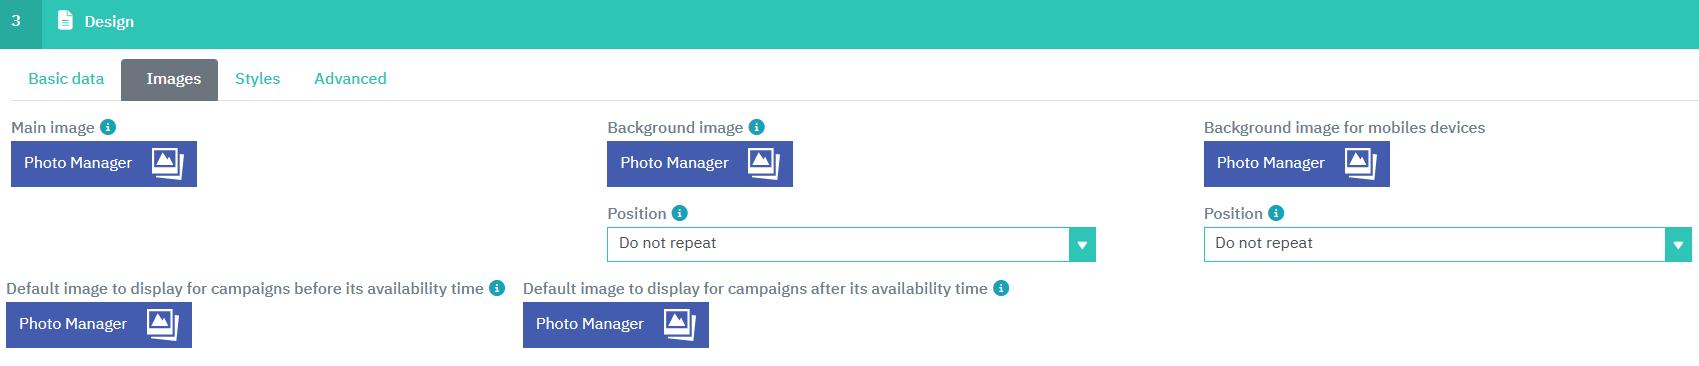
Task: Switch to the Basic data tab
Action: point(66,79)
